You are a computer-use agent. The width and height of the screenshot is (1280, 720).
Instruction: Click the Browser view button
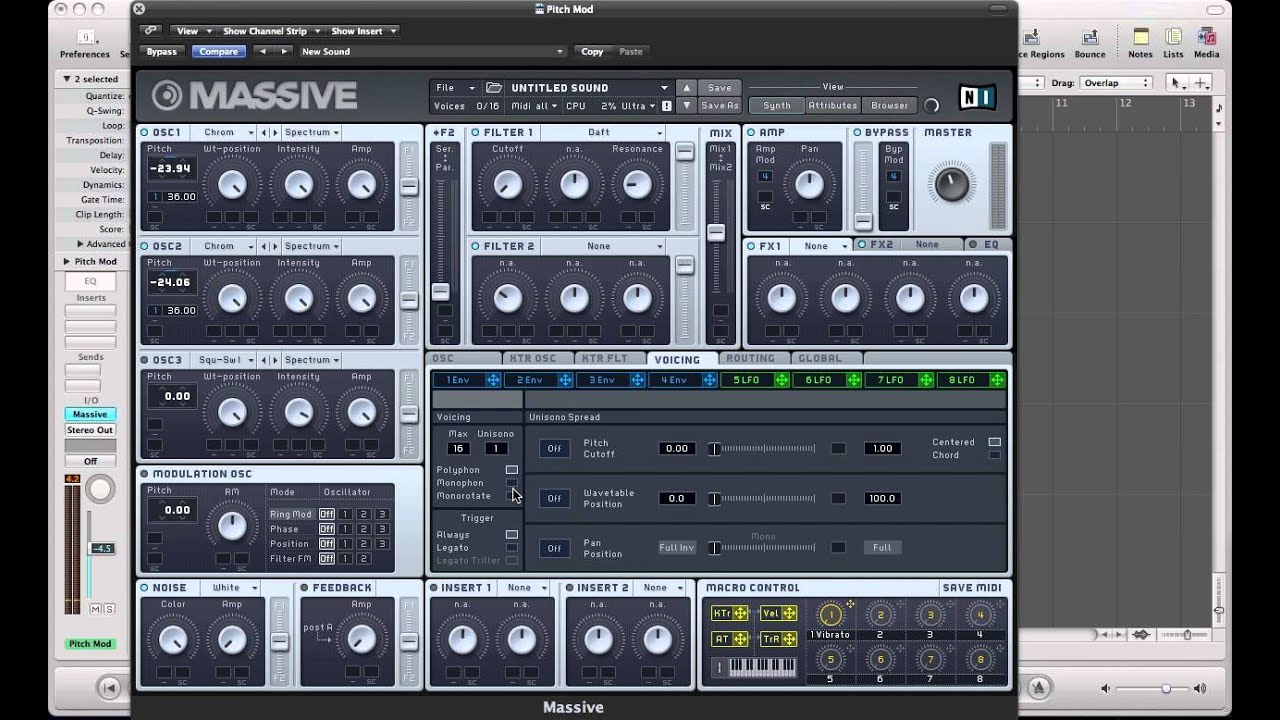click(x=890, y=106)
